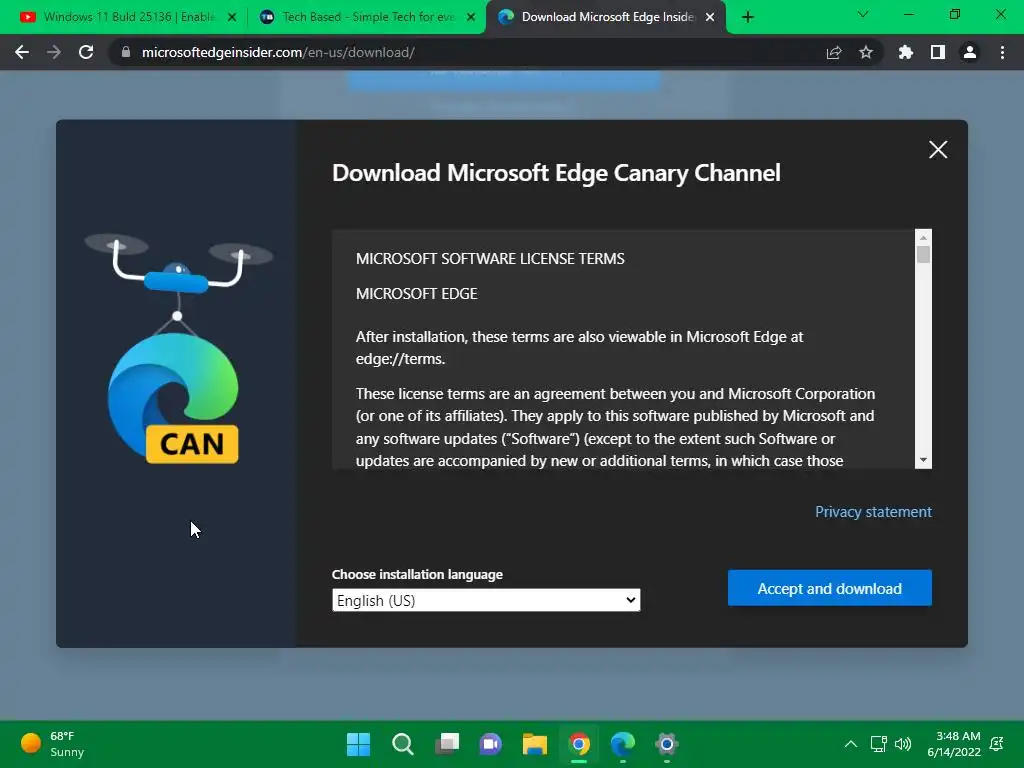Open a new browser tab
The height and width of the screenshot is (768, 1024).
pyautogui.click(x=748, y=17)
